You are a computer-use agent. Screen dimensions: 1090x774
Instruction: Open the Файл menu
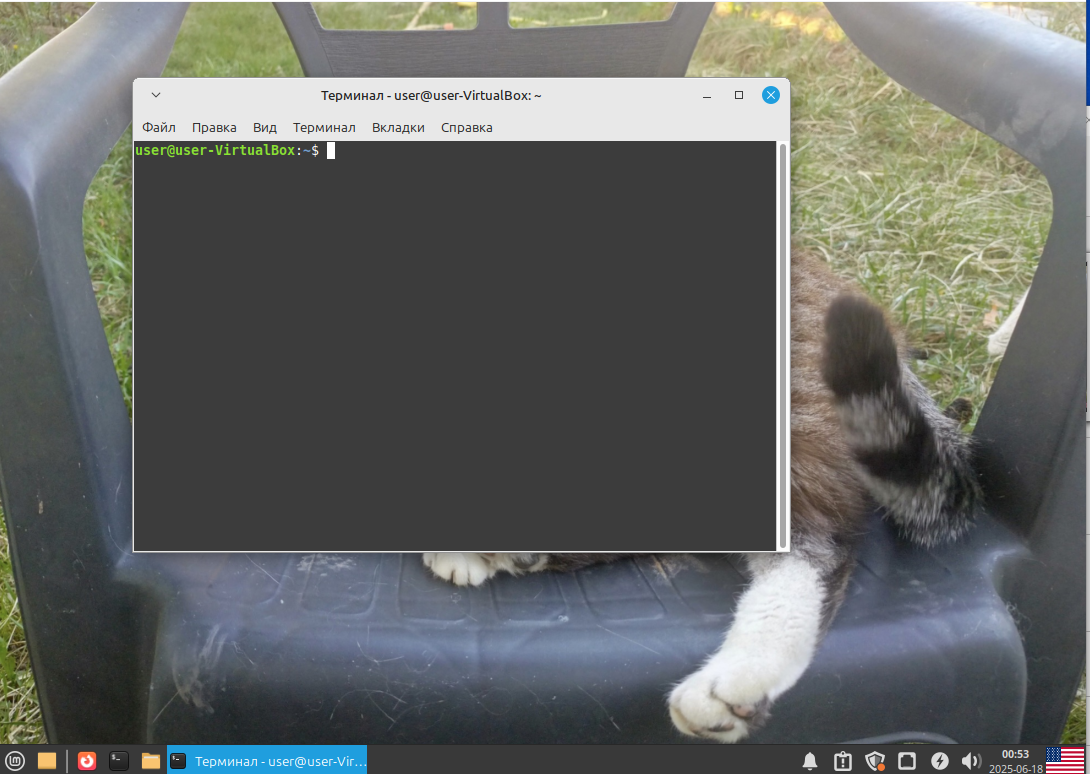coord(158,127)
